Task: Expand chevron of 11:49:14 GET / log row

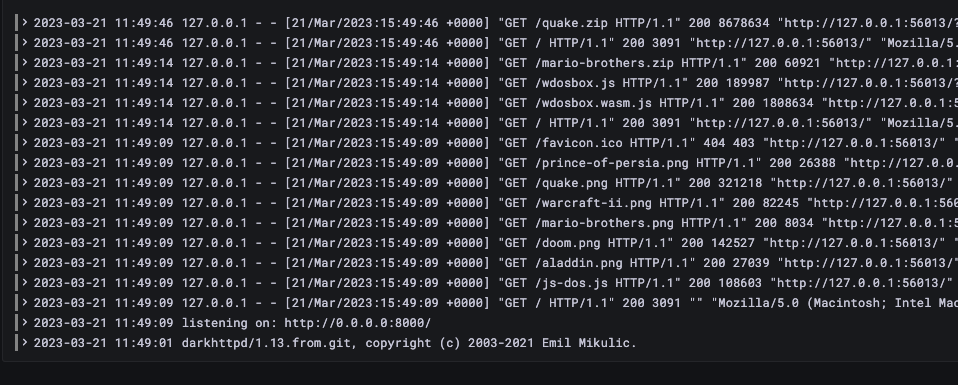Action: (x=25, y=122)
